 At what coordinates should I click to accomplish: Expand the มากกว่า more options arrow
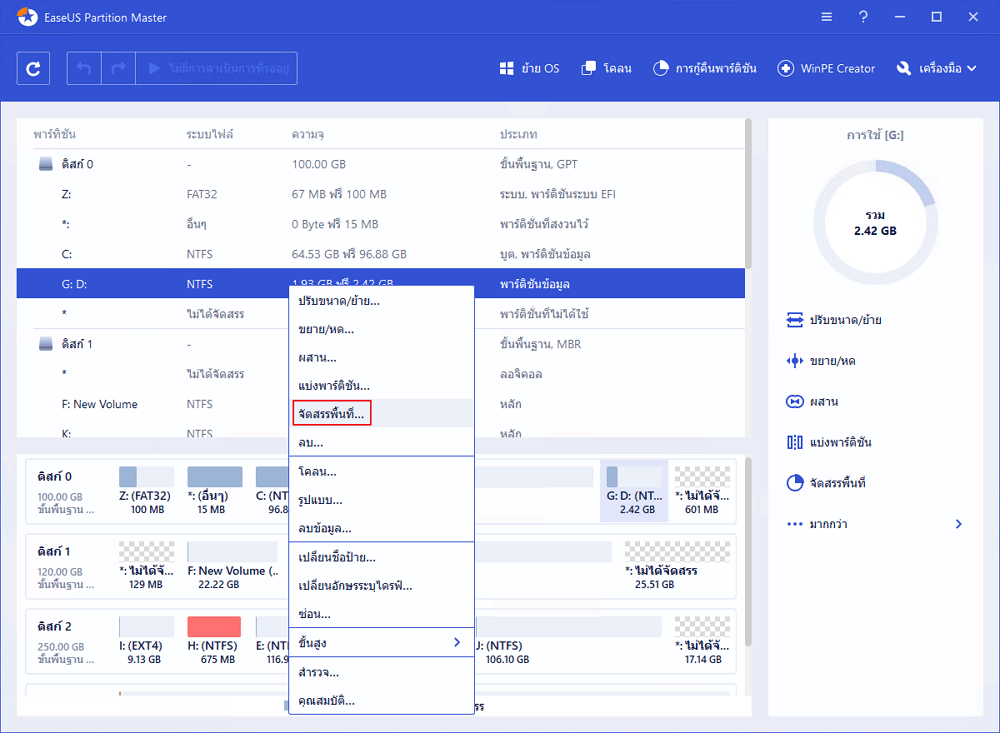[959, 524]
